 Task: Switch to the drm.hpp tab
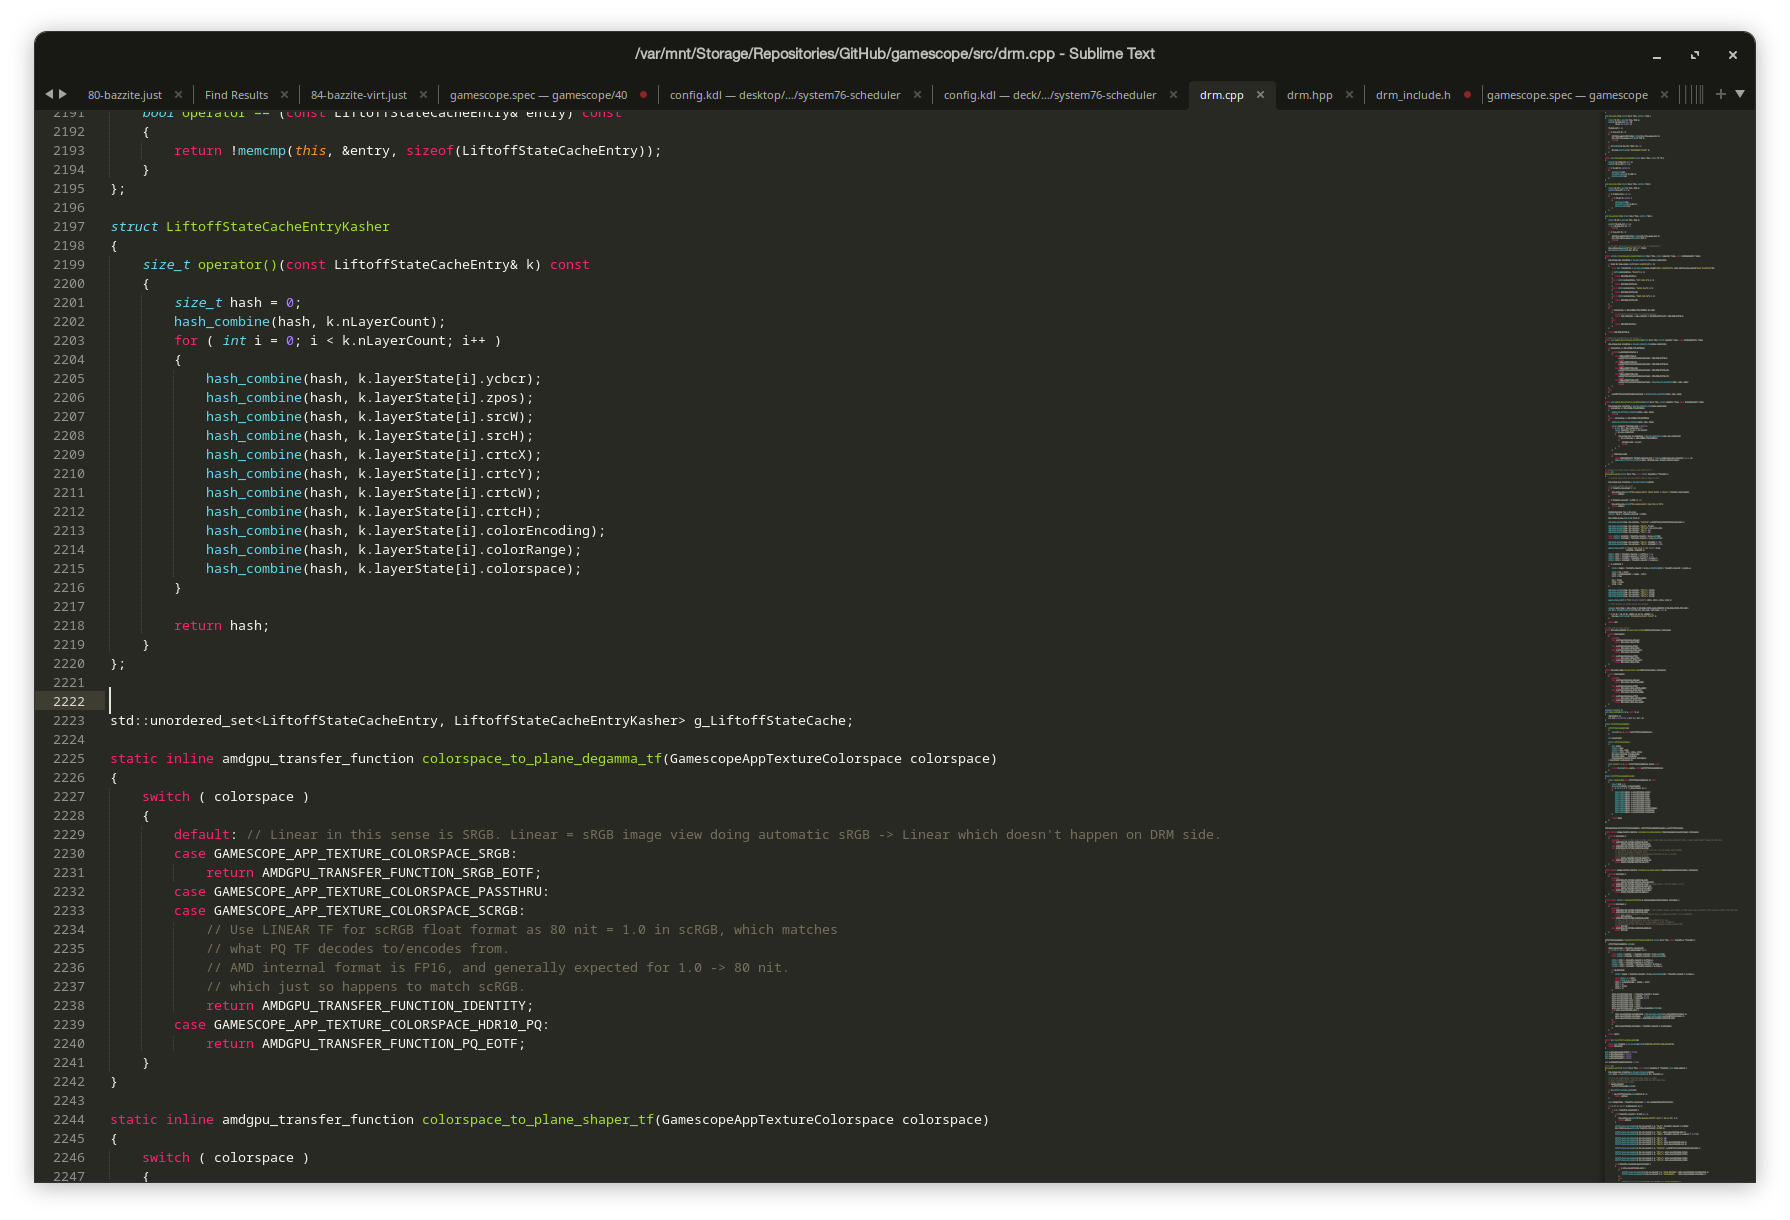click(x=1310, y=95)
